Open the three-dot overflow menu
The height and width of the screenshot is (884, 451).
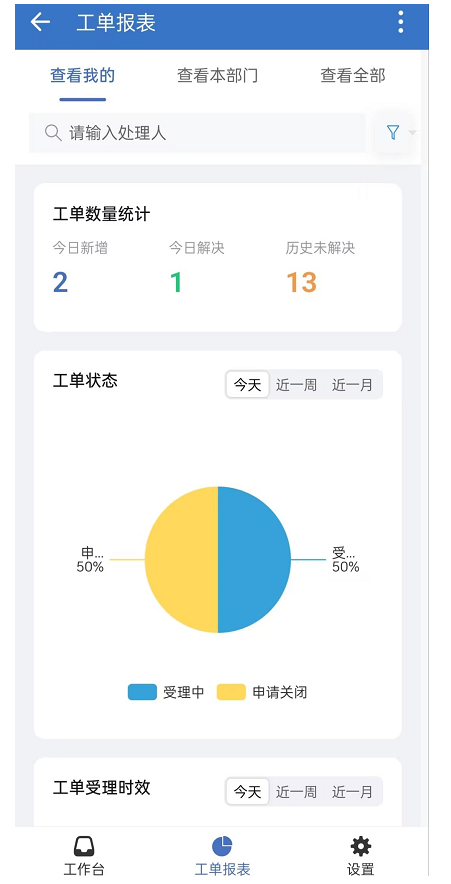coord(401,22)
